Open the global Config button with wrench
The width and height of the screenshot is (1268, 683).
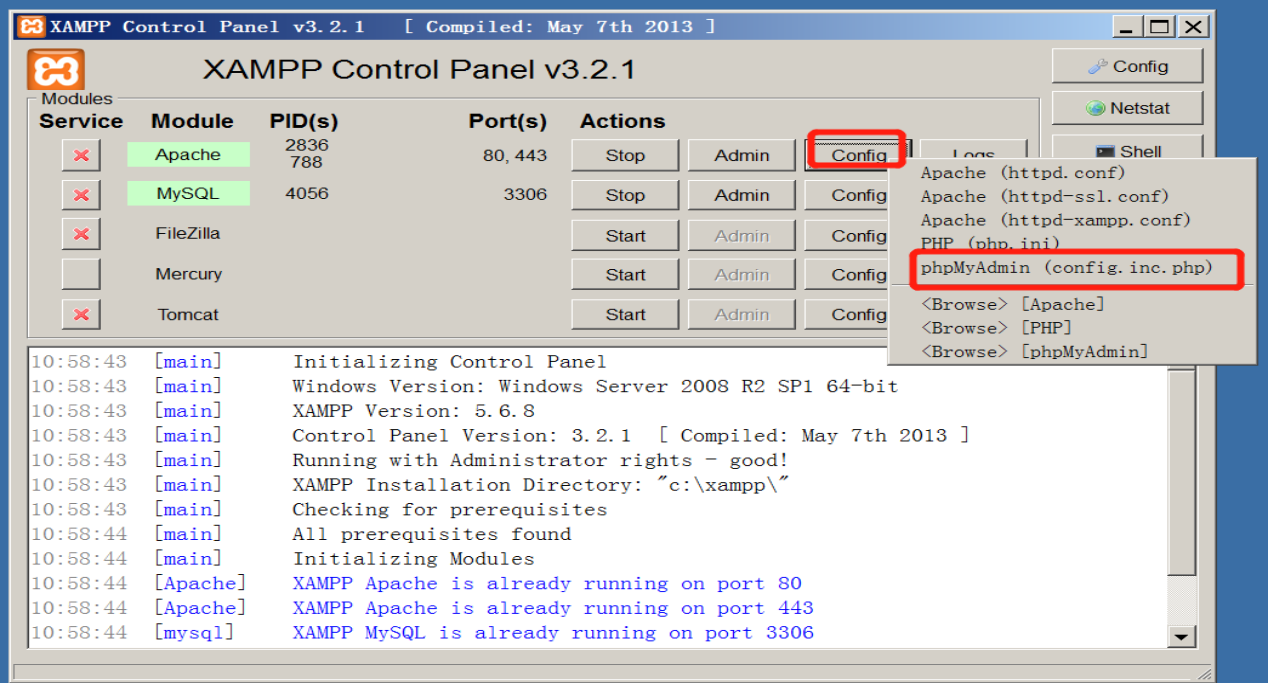(1127, 66)
